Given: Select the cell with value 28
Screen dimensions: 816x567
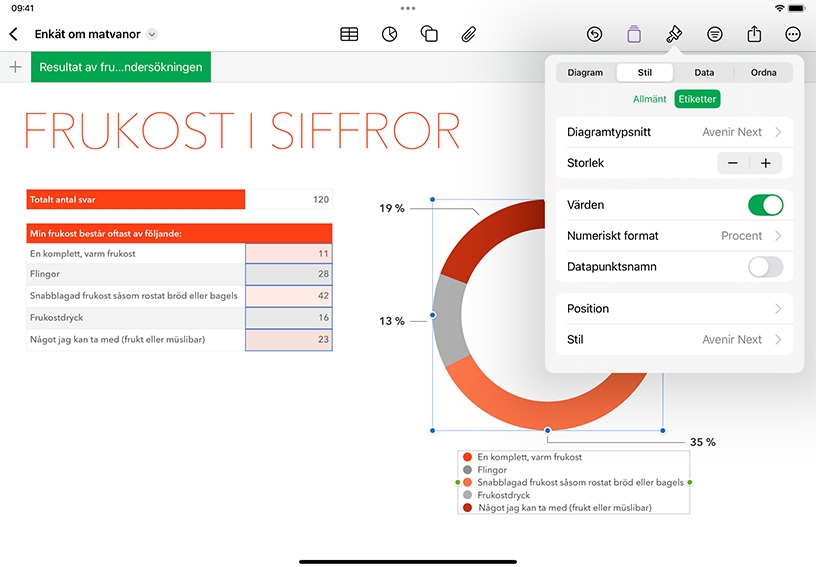Looking at the screenshot, I should 288,274.
